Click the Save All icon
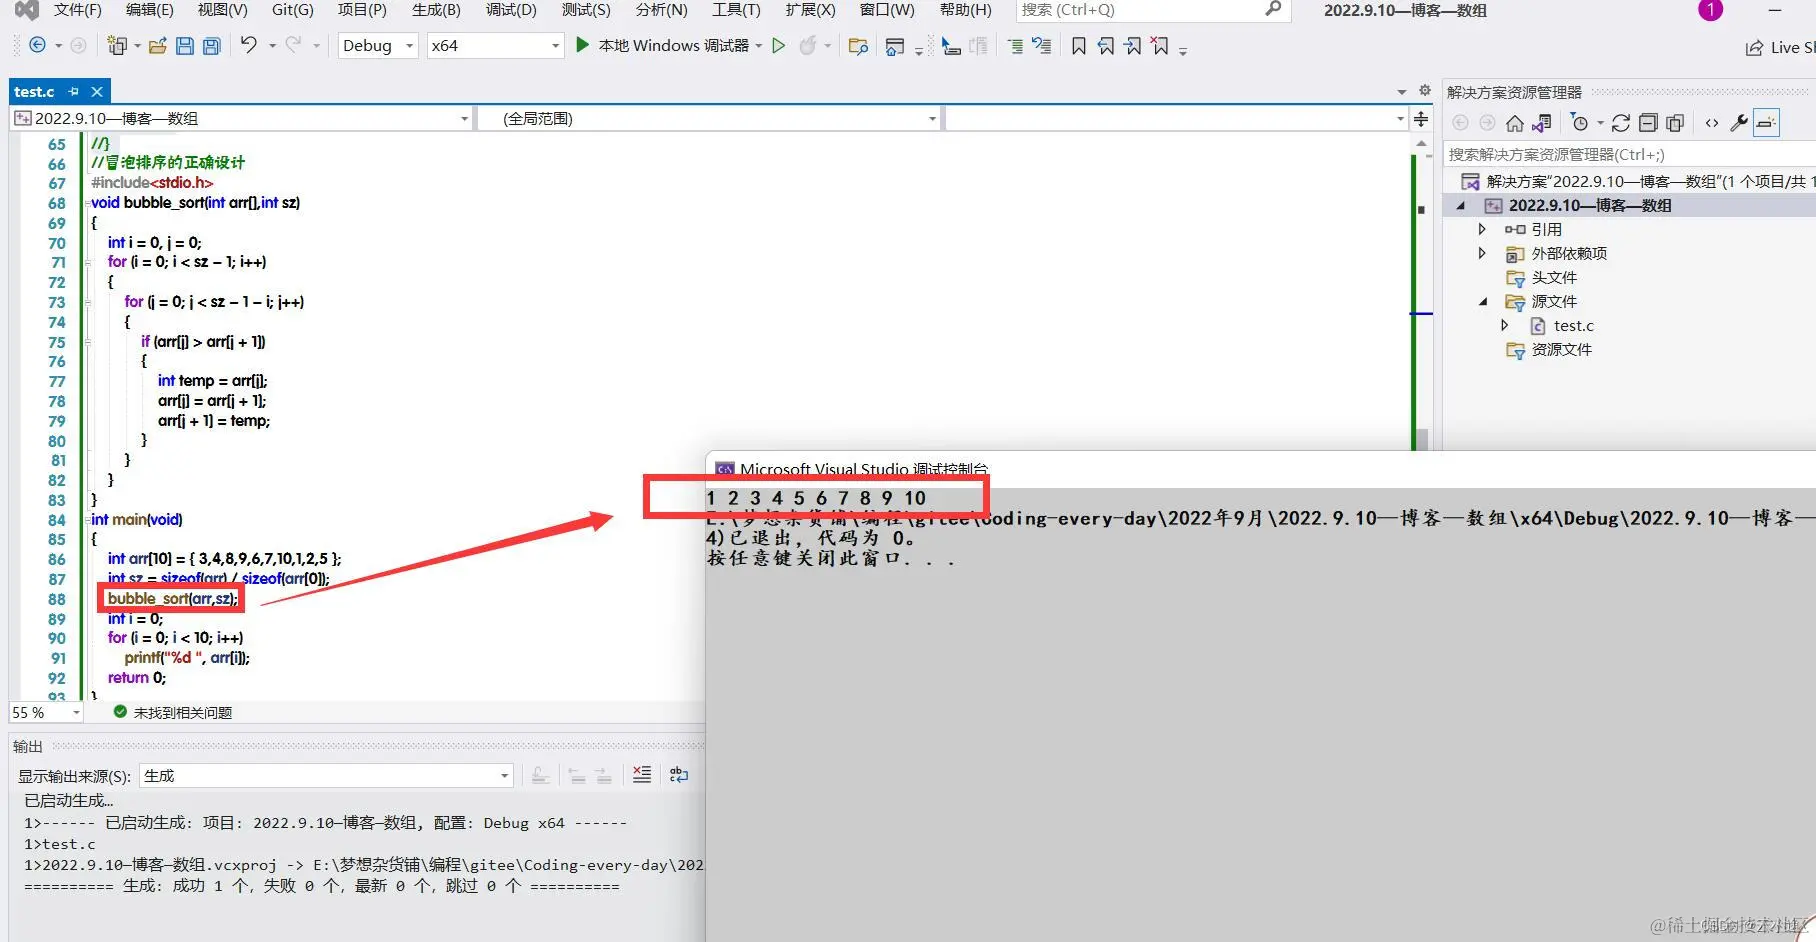1816x942 pixels. (x=211, y=46)
